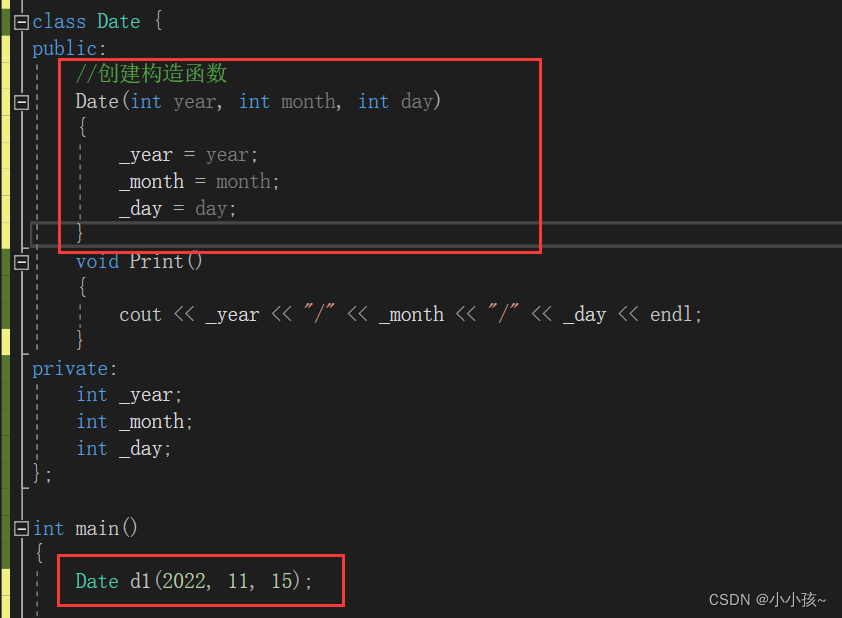This screenshot has width=842, height=618.
Task: Click 'cout' in the Print body
Action: 140,315
